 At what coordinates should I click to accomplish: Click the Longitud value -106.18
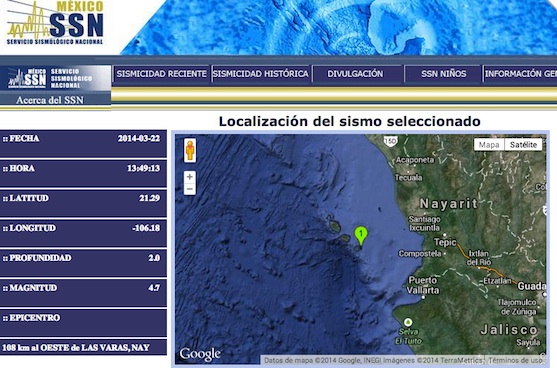146,228
